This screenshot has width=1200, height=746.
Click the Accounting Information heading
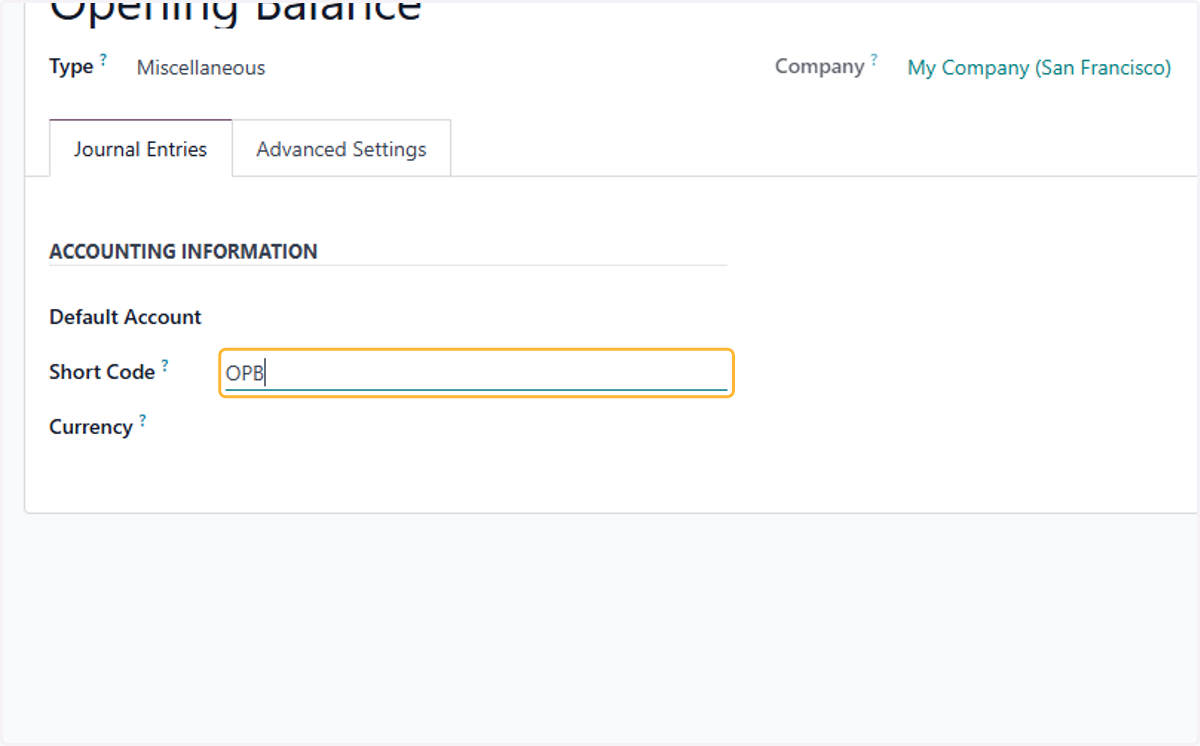click(183, 251)
